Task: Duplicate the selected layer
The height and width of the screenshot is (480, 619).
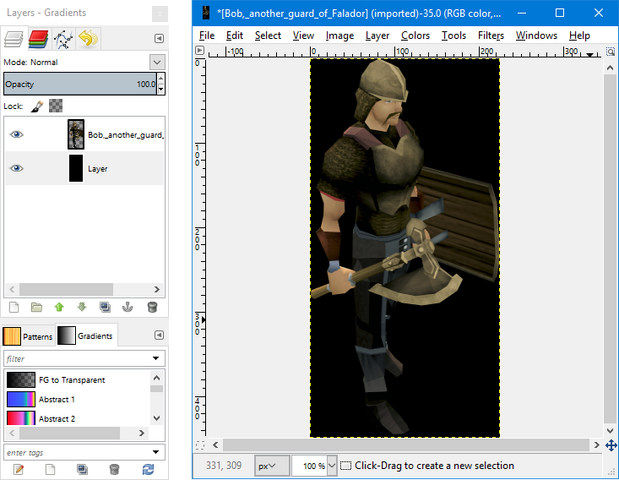Action: coord(105,307)
